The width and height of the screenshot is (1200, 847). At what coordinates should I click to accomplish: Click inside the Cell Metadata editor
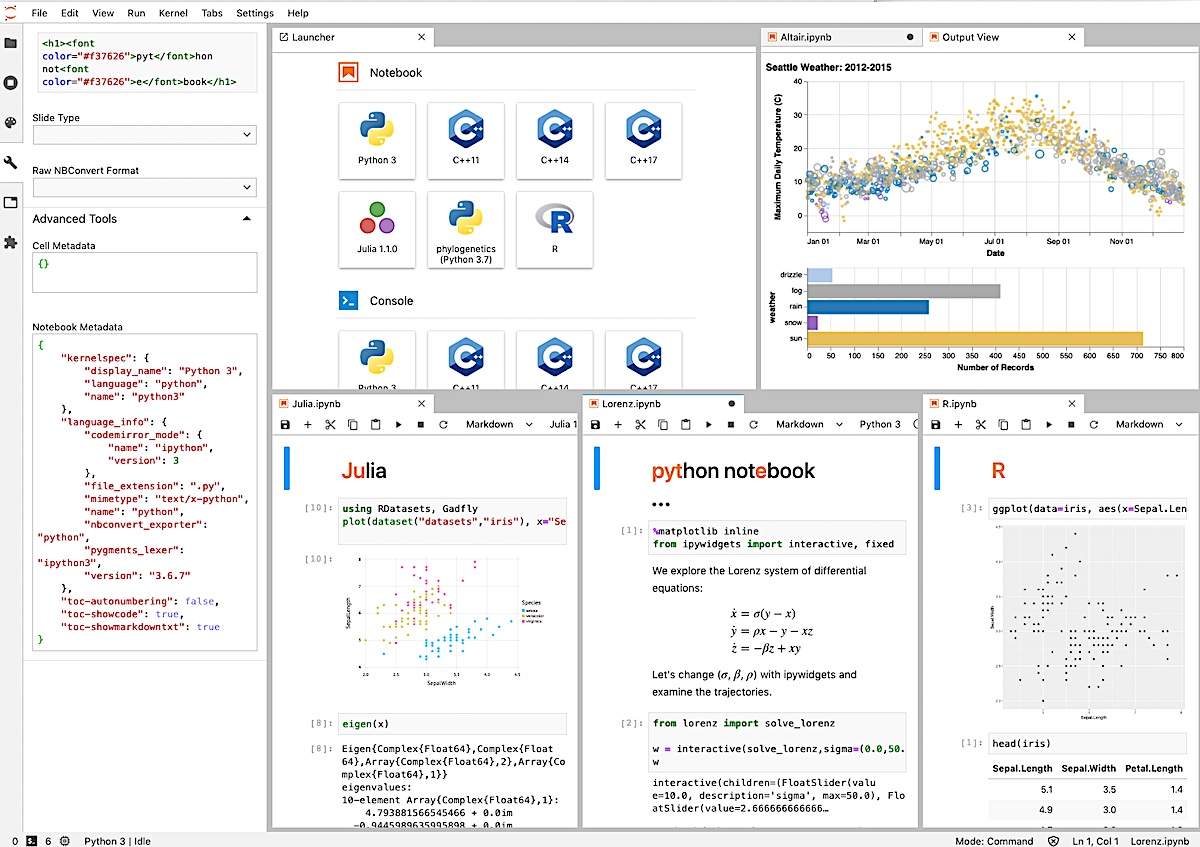click(x=144, y=272)
